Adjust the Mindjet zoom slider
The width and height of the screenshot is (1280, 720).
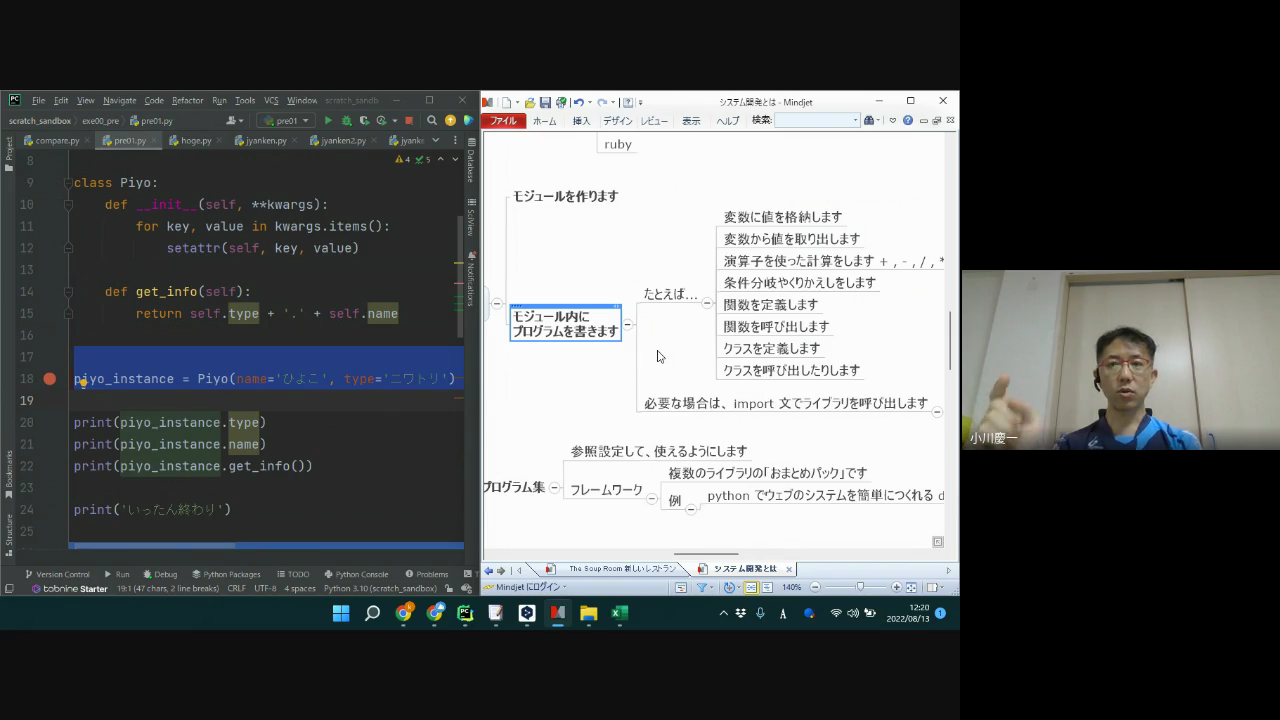859,587
